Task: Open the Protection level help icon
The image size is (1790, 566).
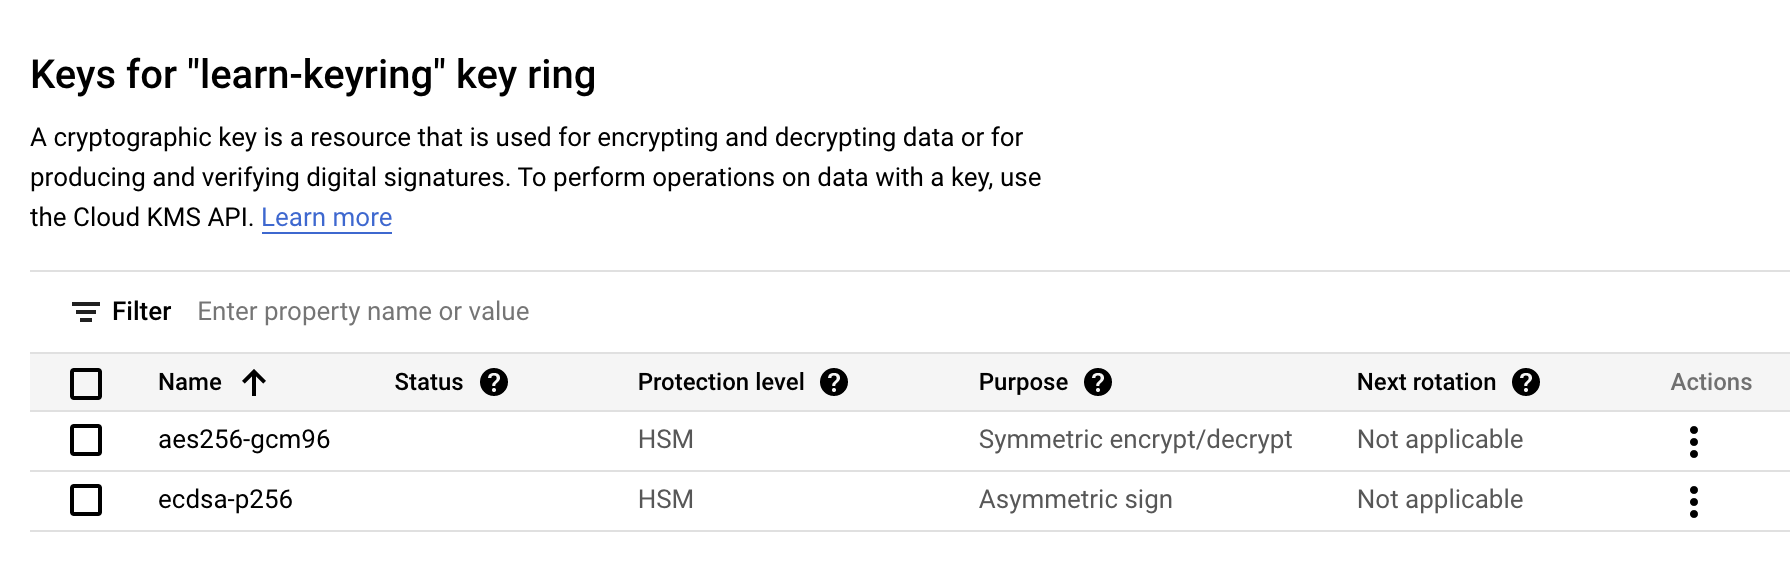Action: [834, 382]
